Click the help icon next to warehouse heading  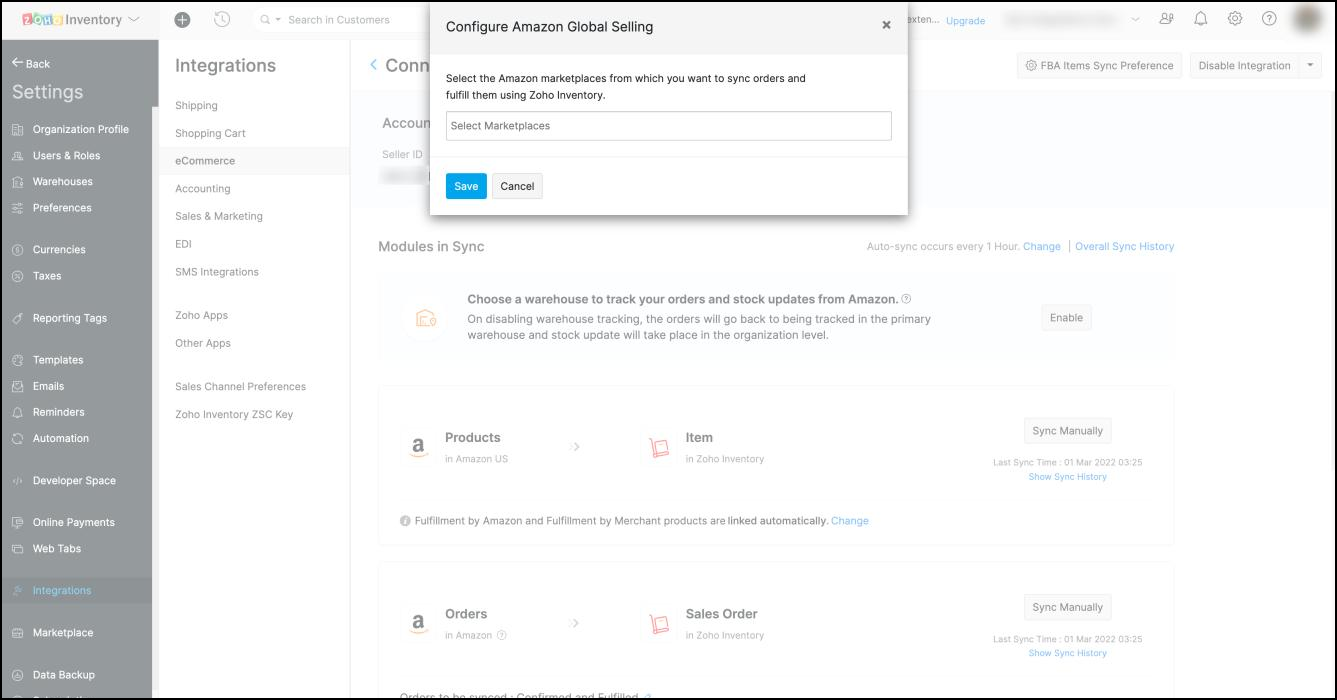(x=906, y=299)
